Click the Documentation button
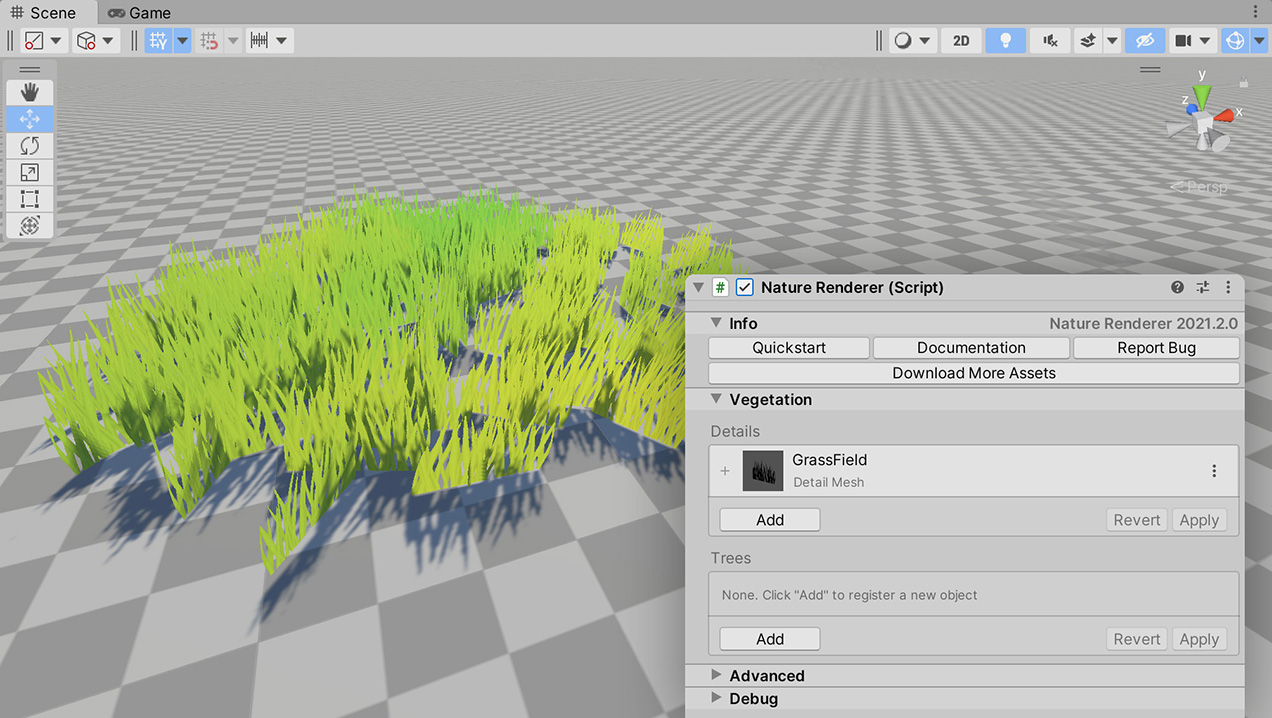The height and width of the screenshot is (718, 1272). tap(971, 348)
